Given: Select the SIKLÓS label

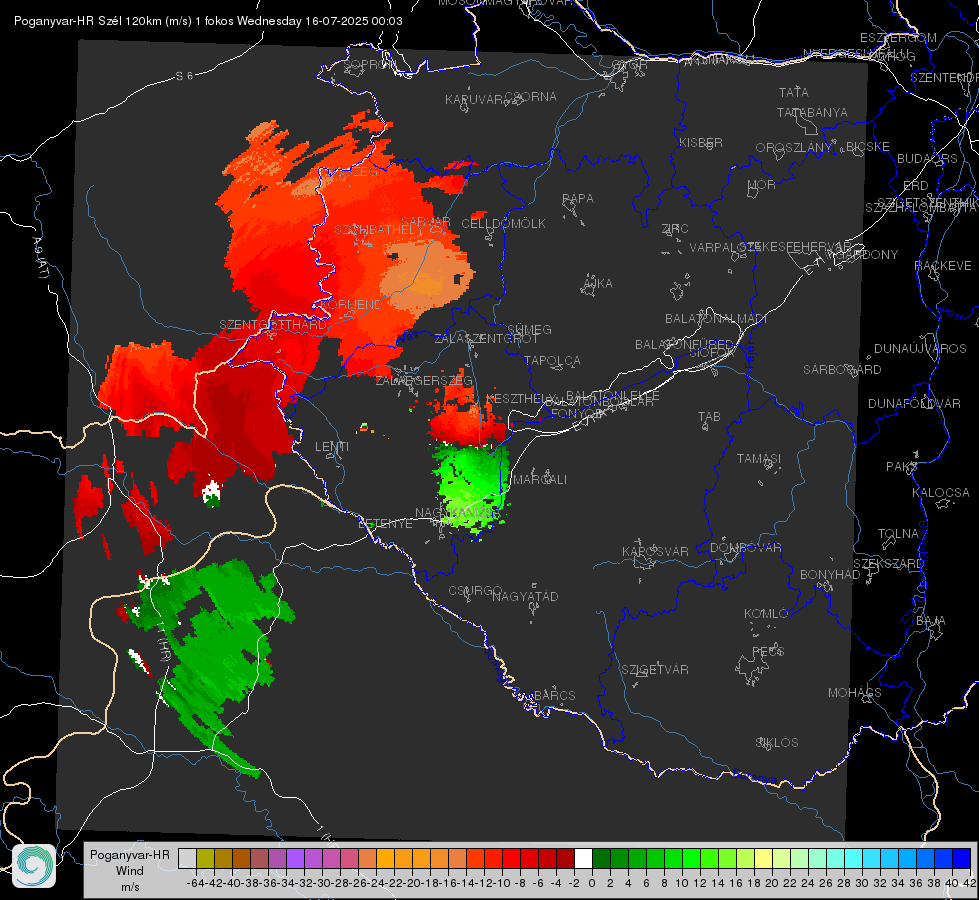Looking at the screenshot, I should point(777,743).
